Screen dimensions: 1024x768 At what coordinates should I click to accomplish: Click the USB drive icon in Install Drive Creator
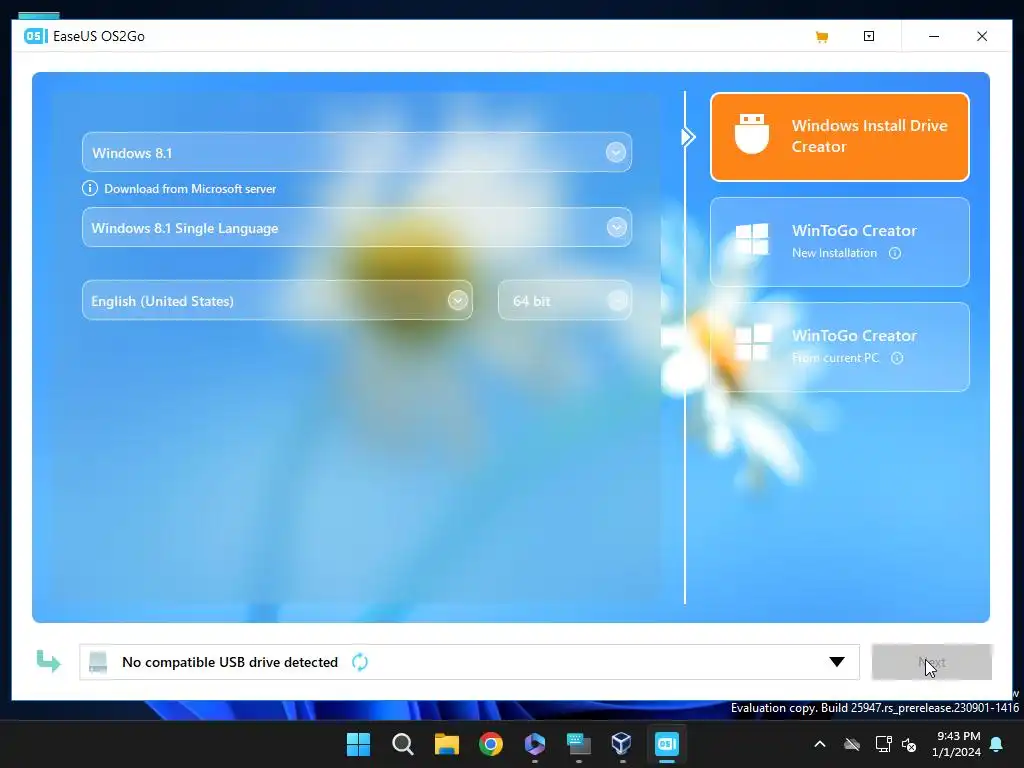pyautogui.click(x=752, y=134)
